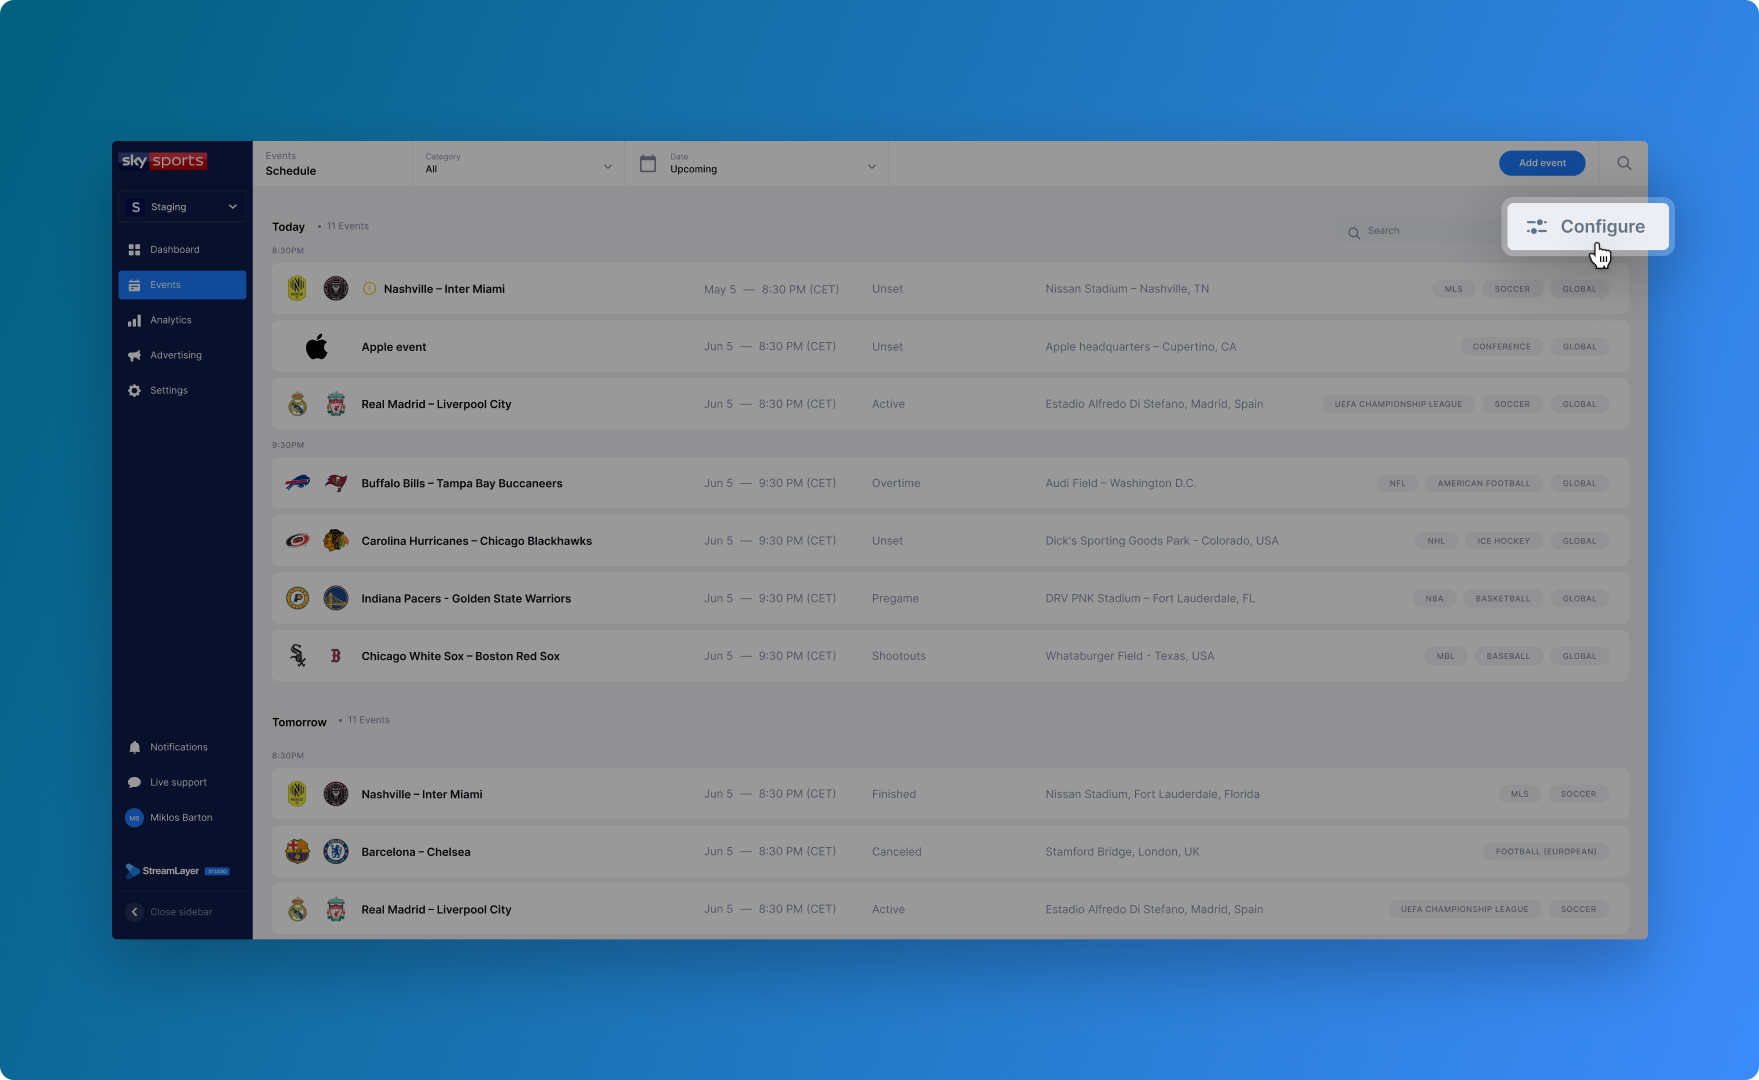1759x1080 pixels.
Task: Click the Chicago White Sox logo
Action: 297,656
